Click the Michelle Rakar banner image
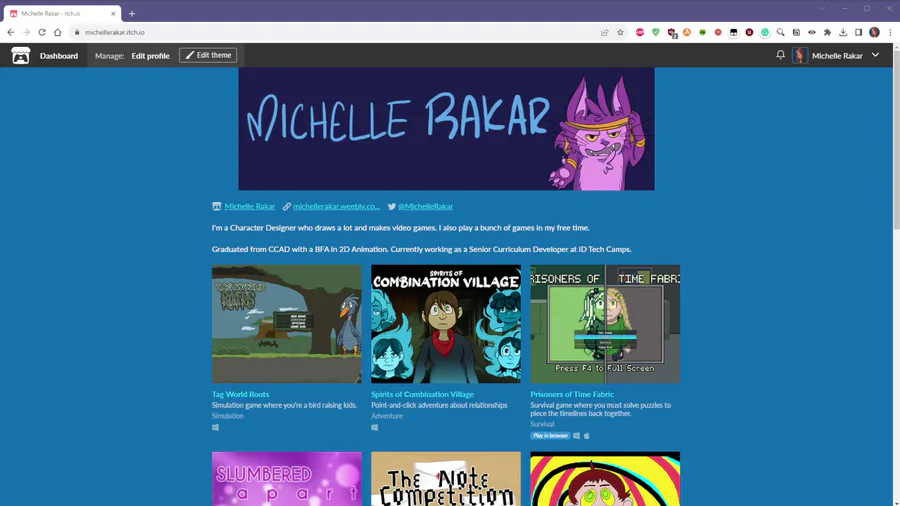 447,129
